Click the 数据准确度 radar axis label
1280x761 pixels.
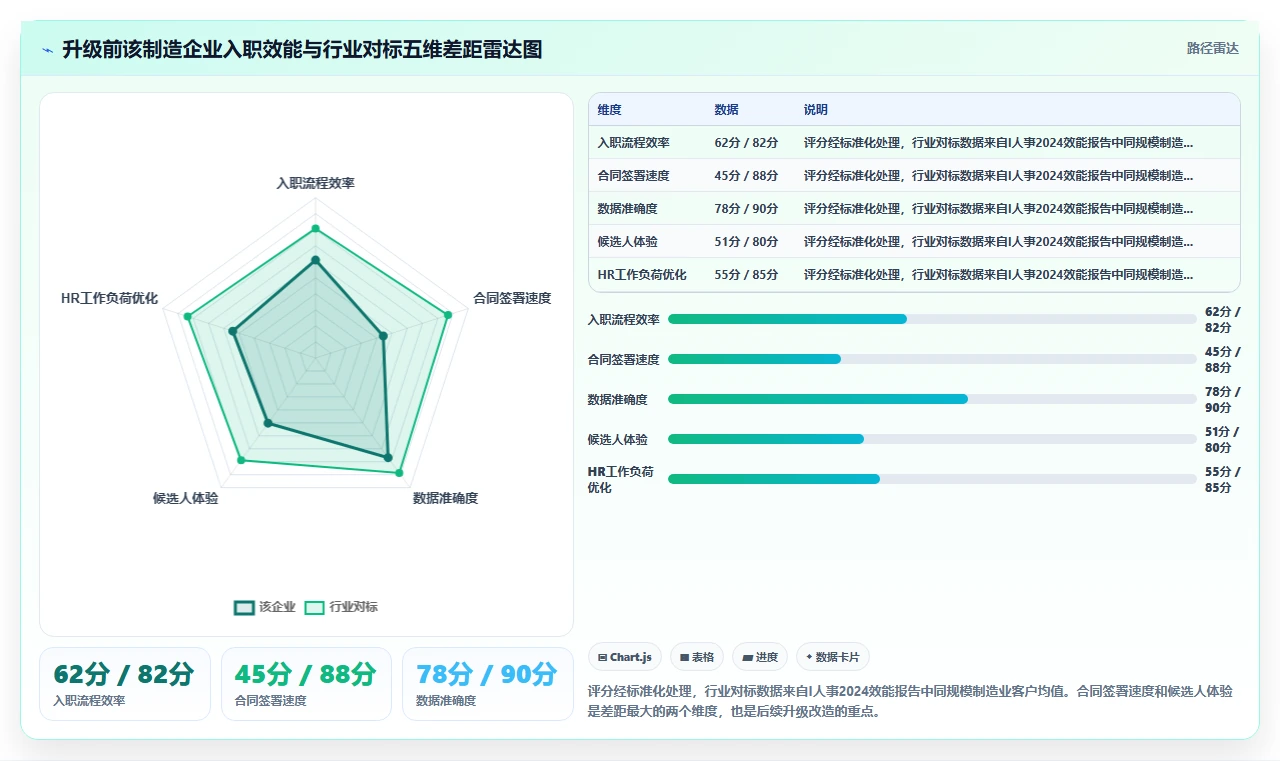446,498
